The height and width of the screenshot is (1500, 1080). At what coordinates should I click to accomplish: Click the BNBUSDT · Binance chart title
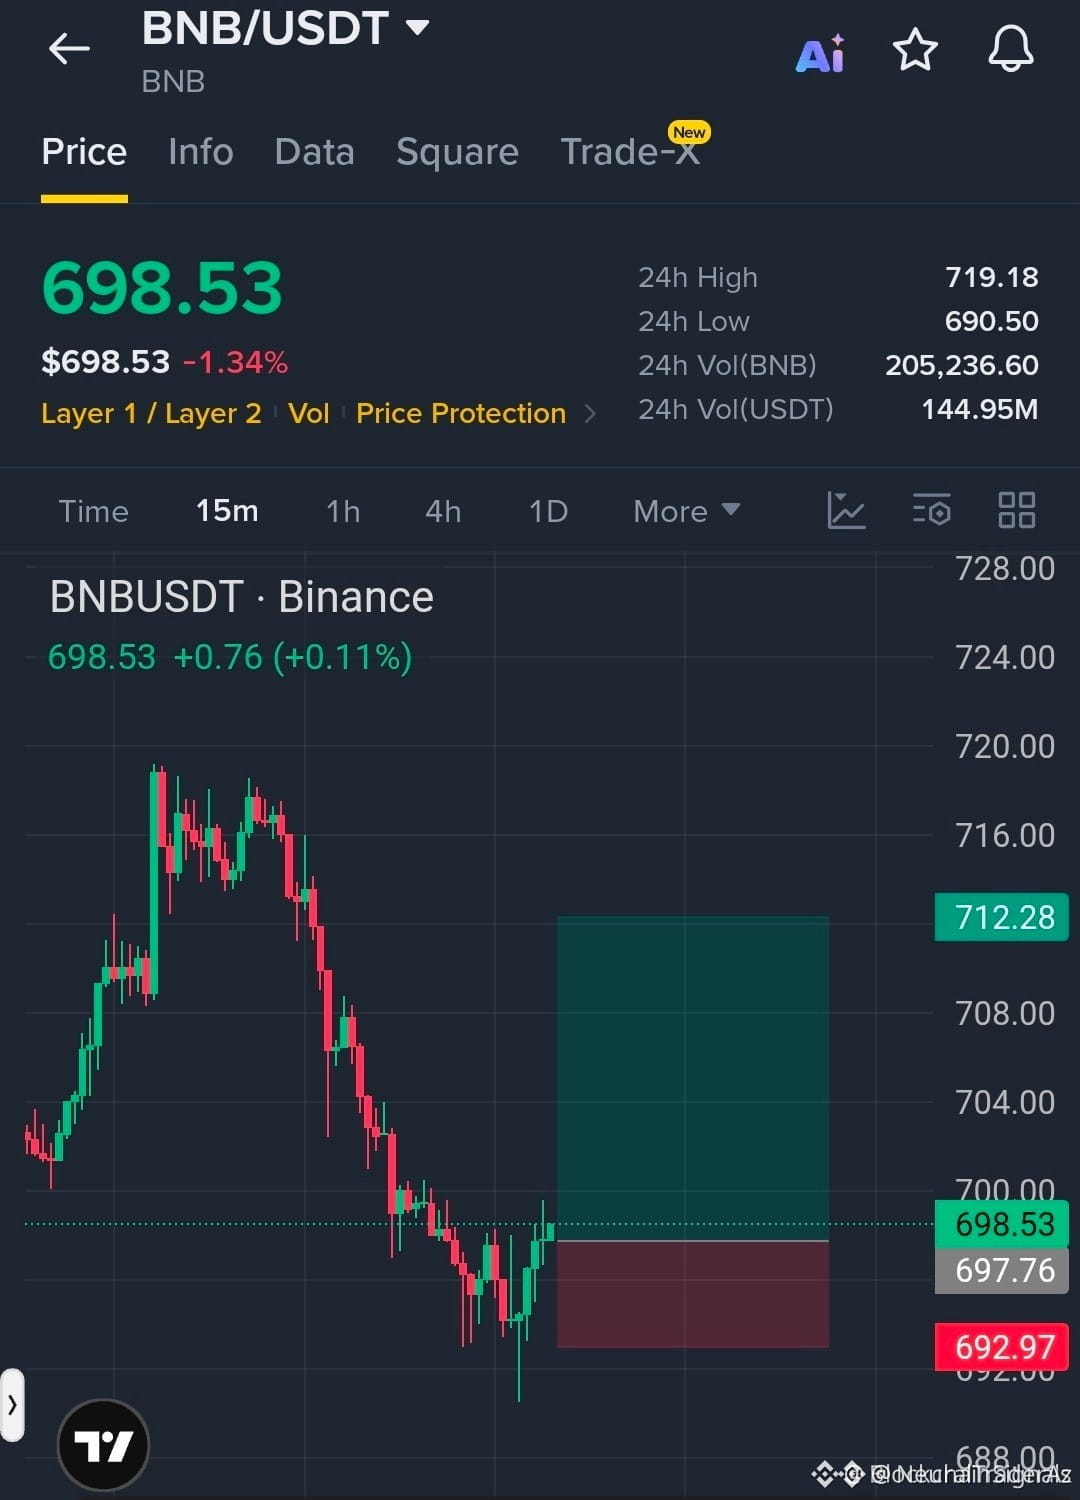(x=241, y=597)
